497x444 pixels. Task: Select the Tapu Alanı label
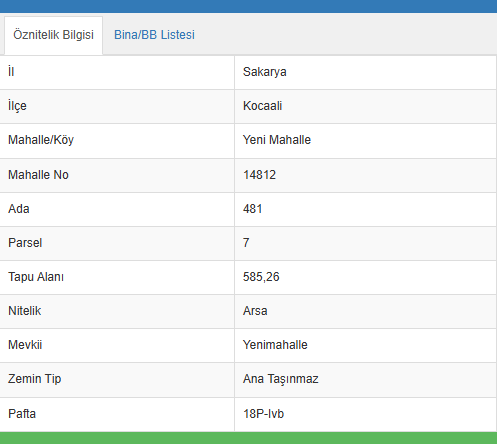tap(36, 277)
